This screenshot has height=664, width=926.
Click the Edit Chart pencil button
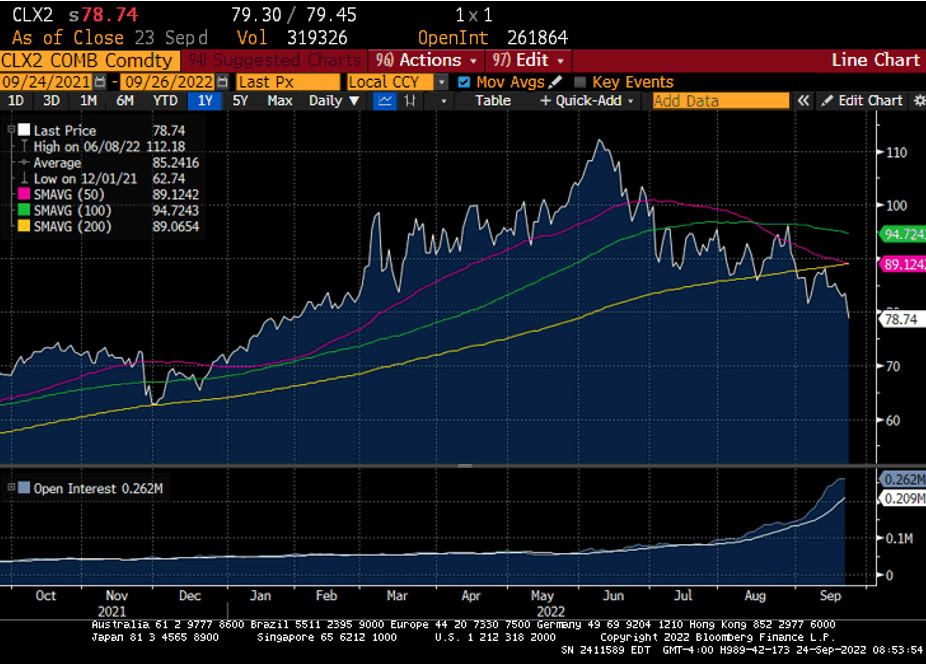coord(861,101)
